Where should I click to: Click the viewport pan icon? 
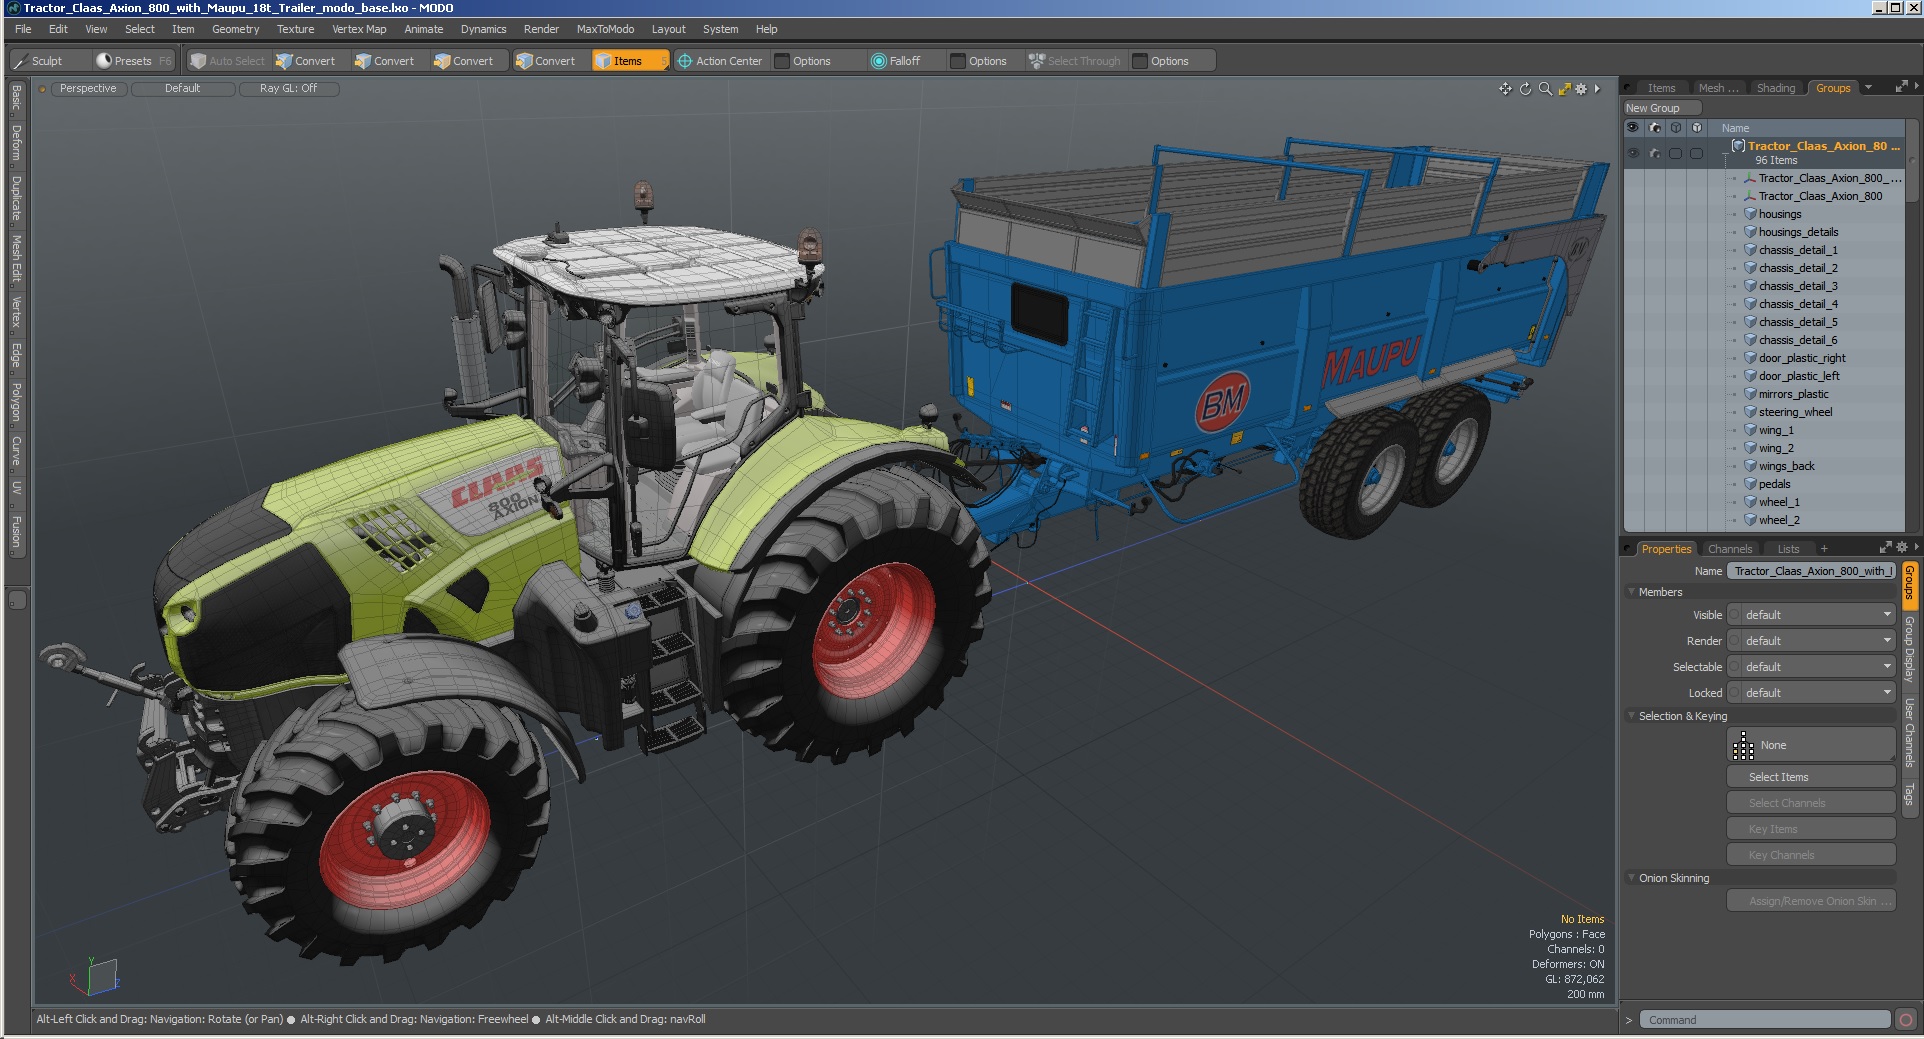(1505, 89)
